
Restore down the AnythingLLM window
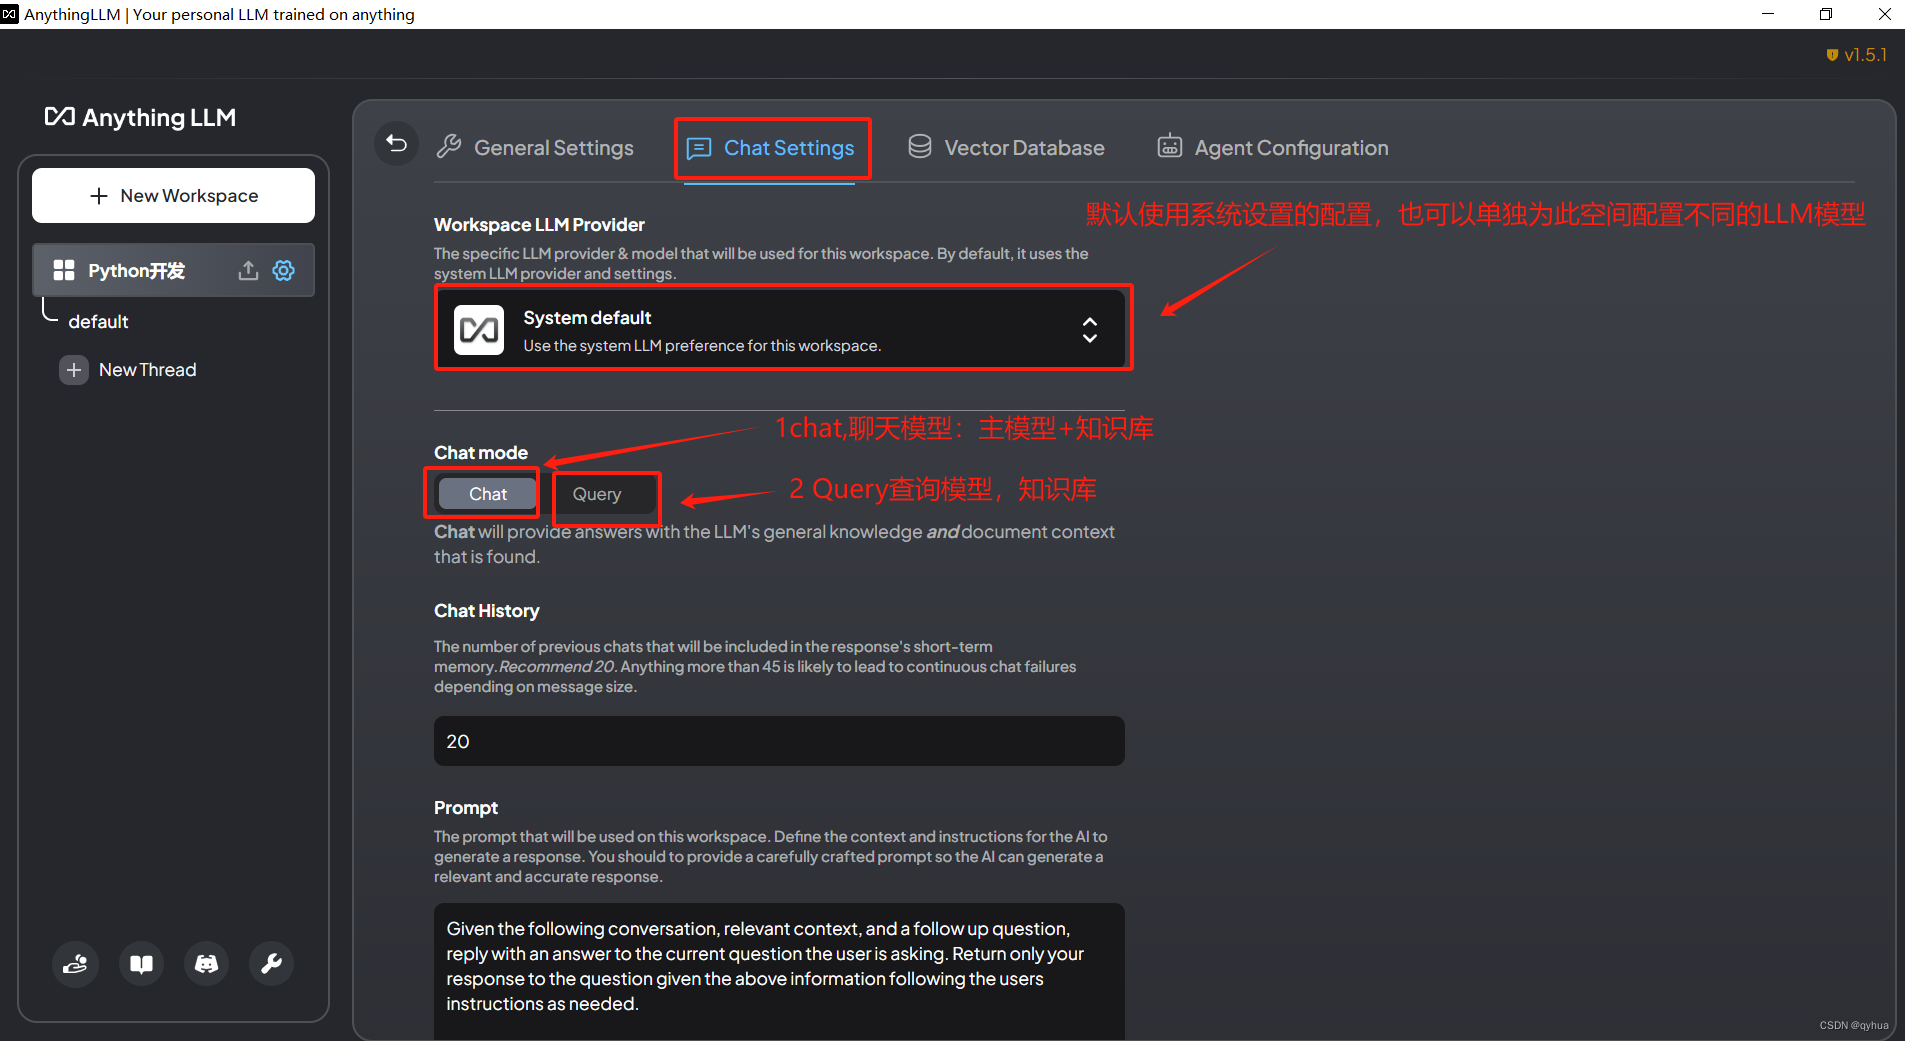click(1826, 14)
